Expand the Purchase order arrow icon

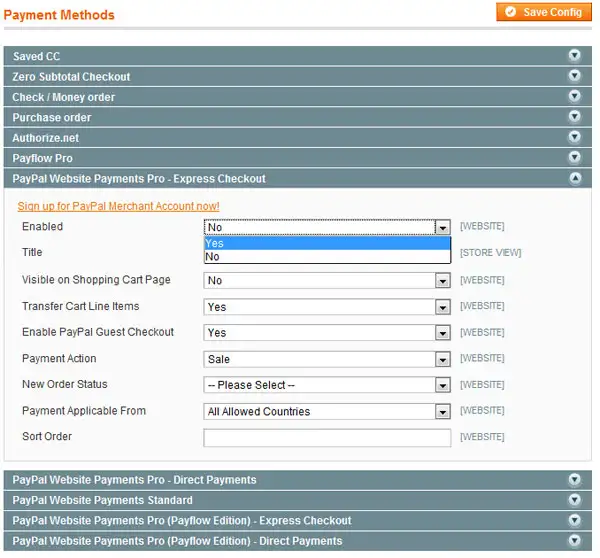574,116
